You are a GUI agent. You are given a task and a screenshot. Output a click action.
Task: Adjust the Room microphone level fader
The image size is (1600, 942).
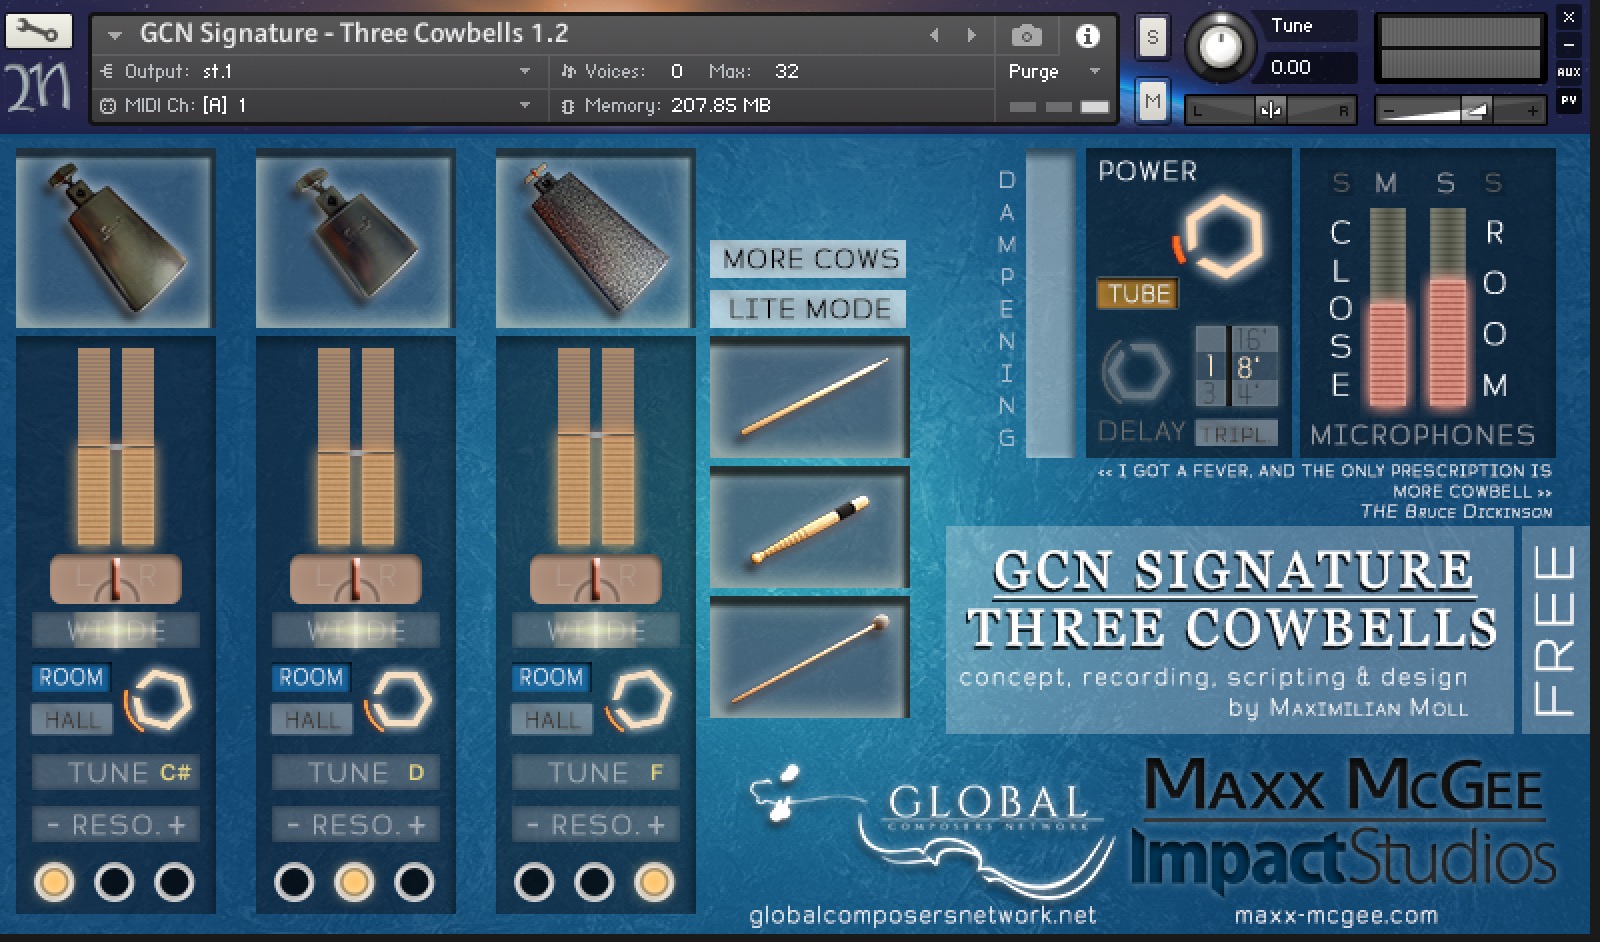coord(1447,308)
